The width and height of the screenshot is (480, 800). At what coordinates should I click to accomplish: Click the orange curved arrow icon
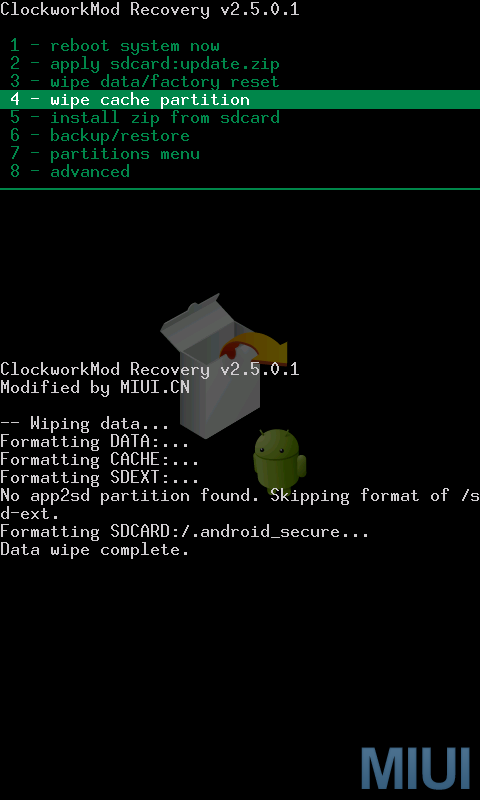point(255,348)
